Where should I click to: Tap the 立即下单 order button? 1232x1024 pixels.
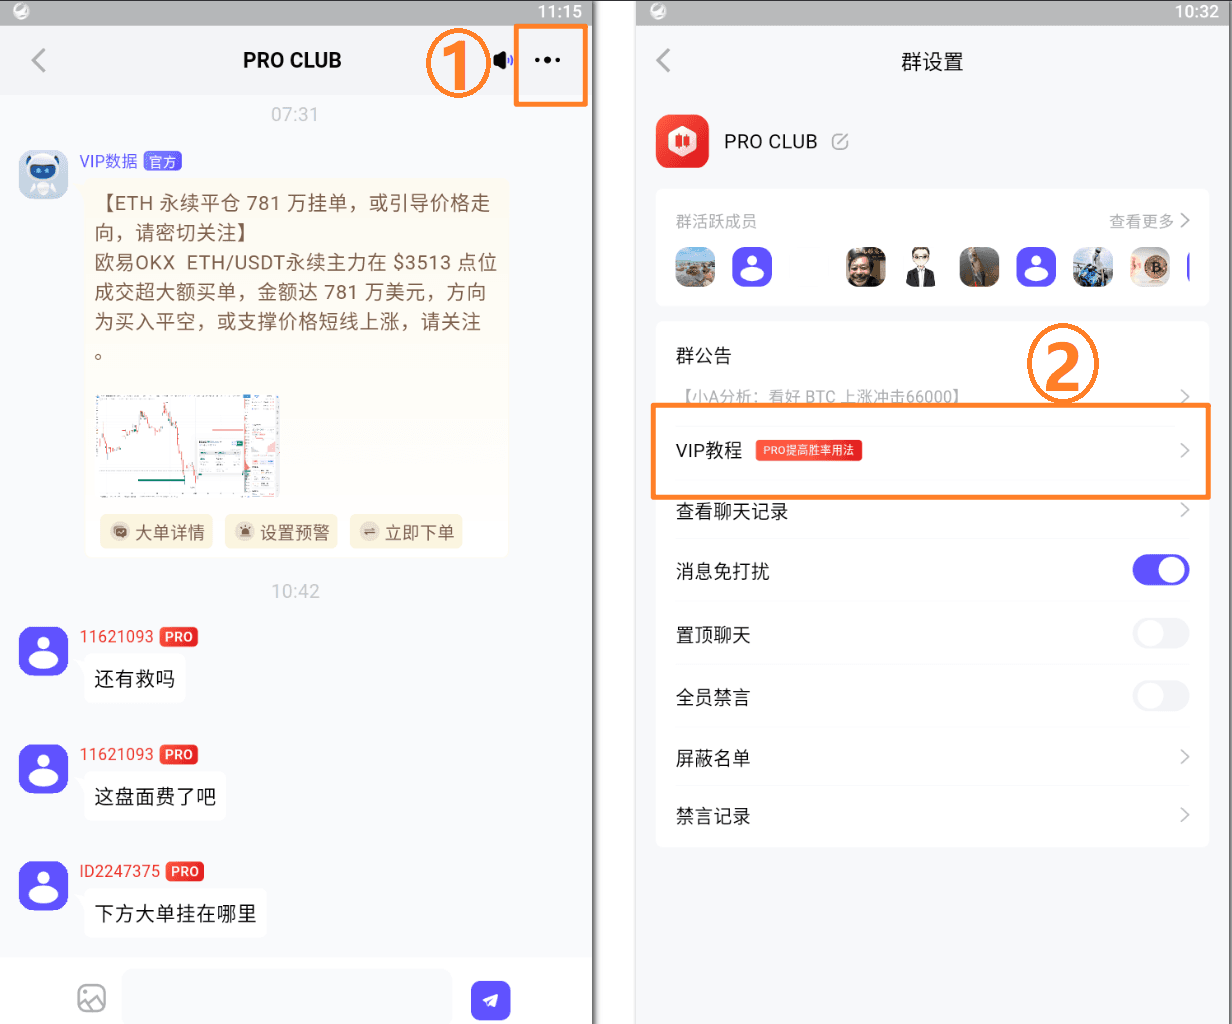[407, 533]
